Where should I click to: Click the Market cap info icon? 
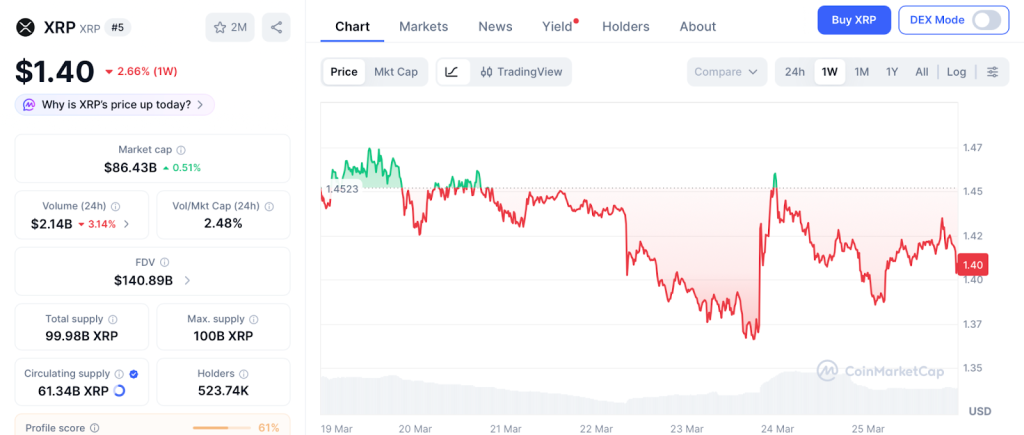181,150
